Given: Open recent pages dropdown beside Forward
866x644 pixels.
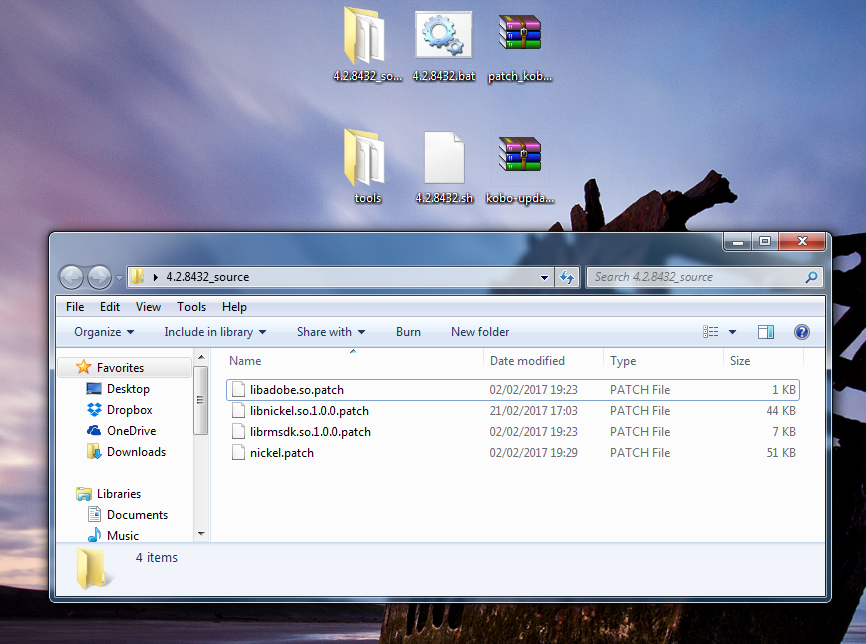Looking at the screenshot, I should [119, 278].
